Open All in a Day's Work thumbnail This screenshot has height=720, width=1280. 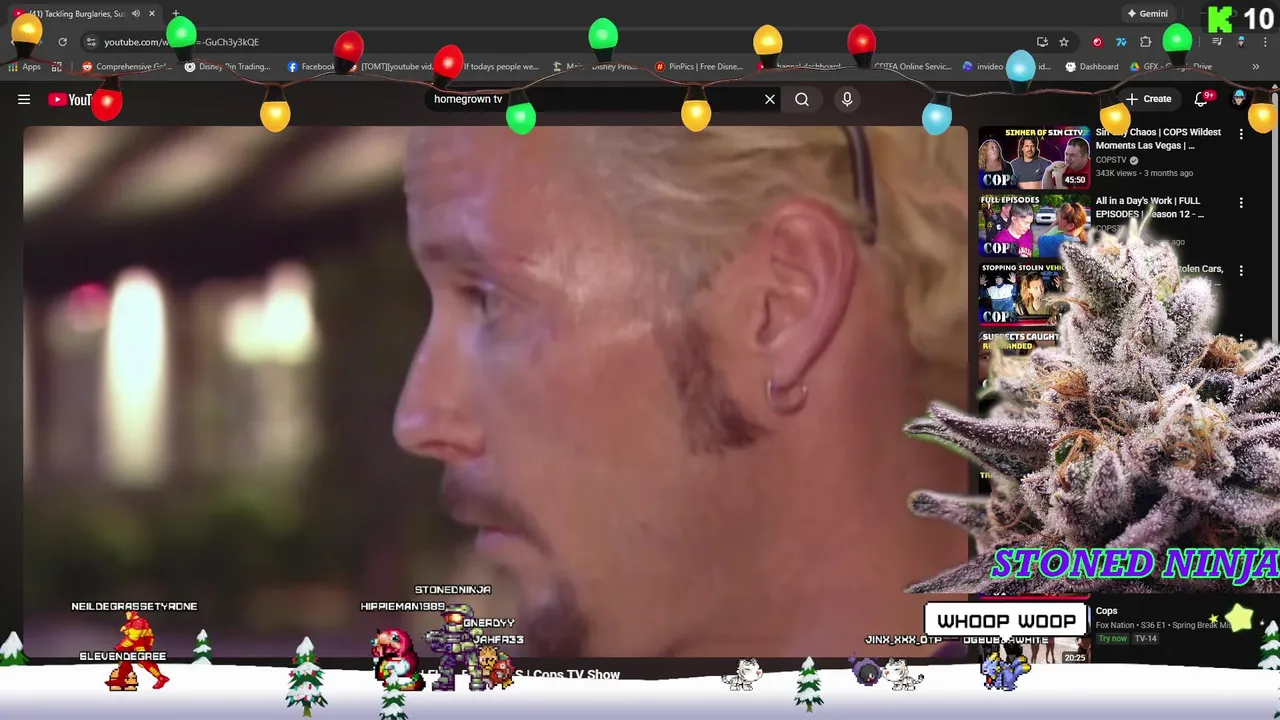pyautogui.click(x=1034, y=226)
